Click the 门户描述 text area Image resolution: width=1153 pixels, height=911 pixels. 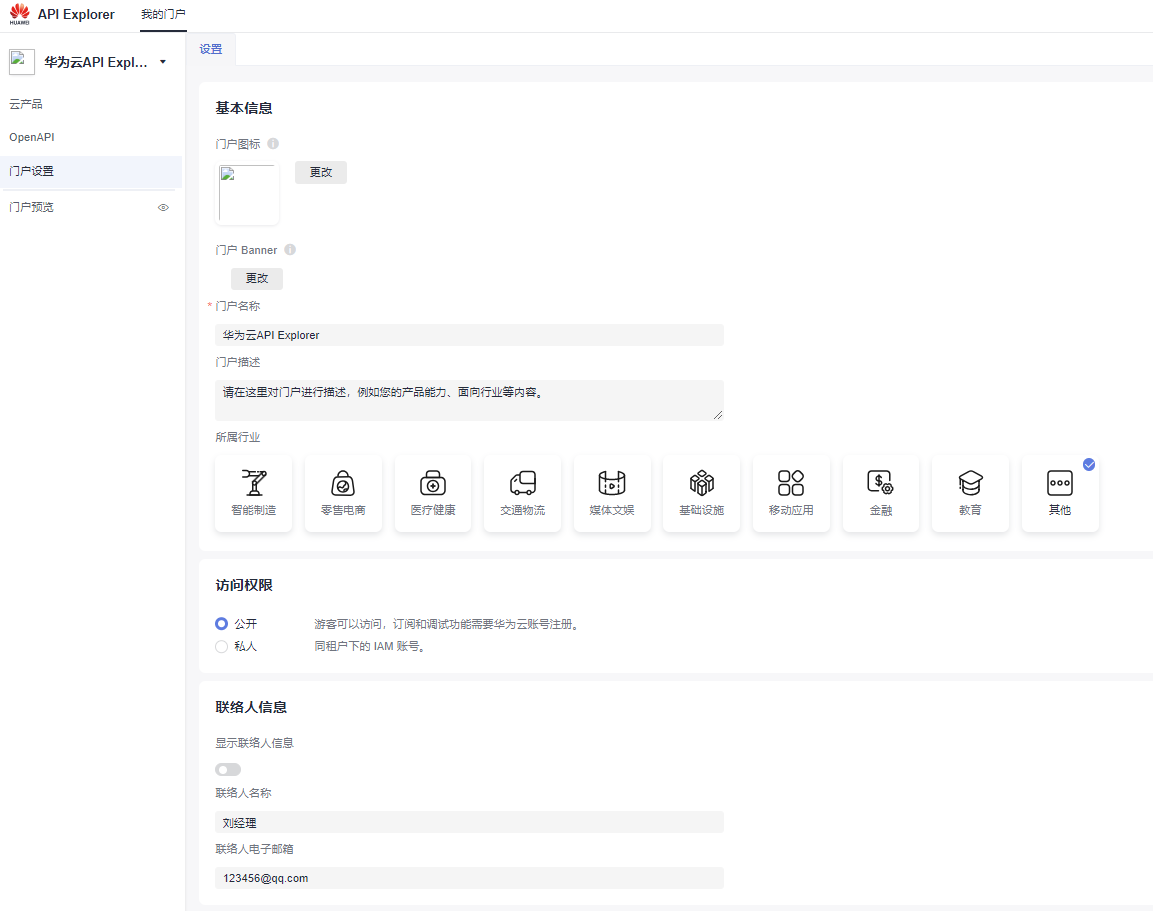pyautogui.click(x=469, y=400)
